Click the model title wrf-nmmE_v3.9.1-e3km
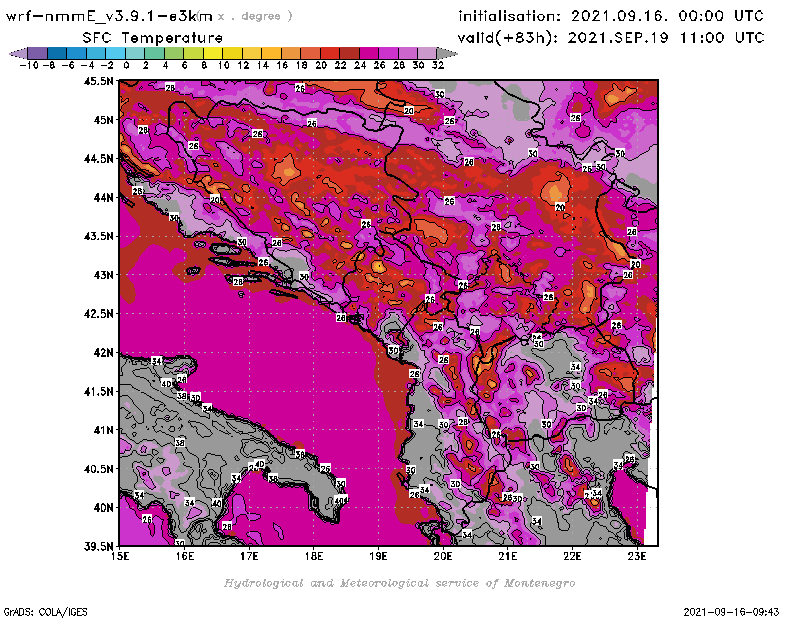Image resolution: width=800 pixels, height=618 pixels. tap(109, 16)
